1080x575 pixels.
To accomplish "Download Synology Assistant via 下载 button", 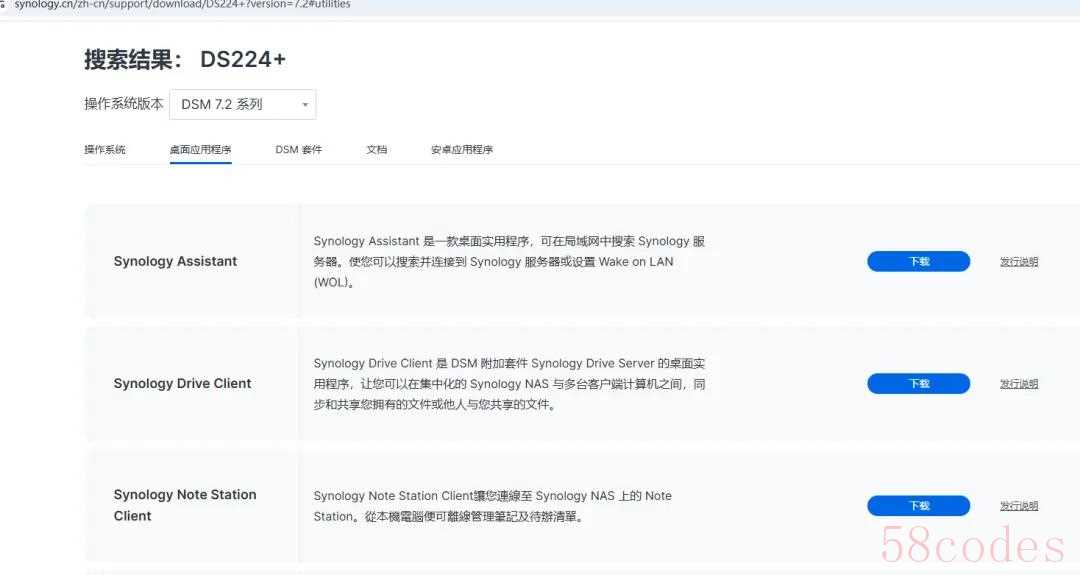I will 918,262.
